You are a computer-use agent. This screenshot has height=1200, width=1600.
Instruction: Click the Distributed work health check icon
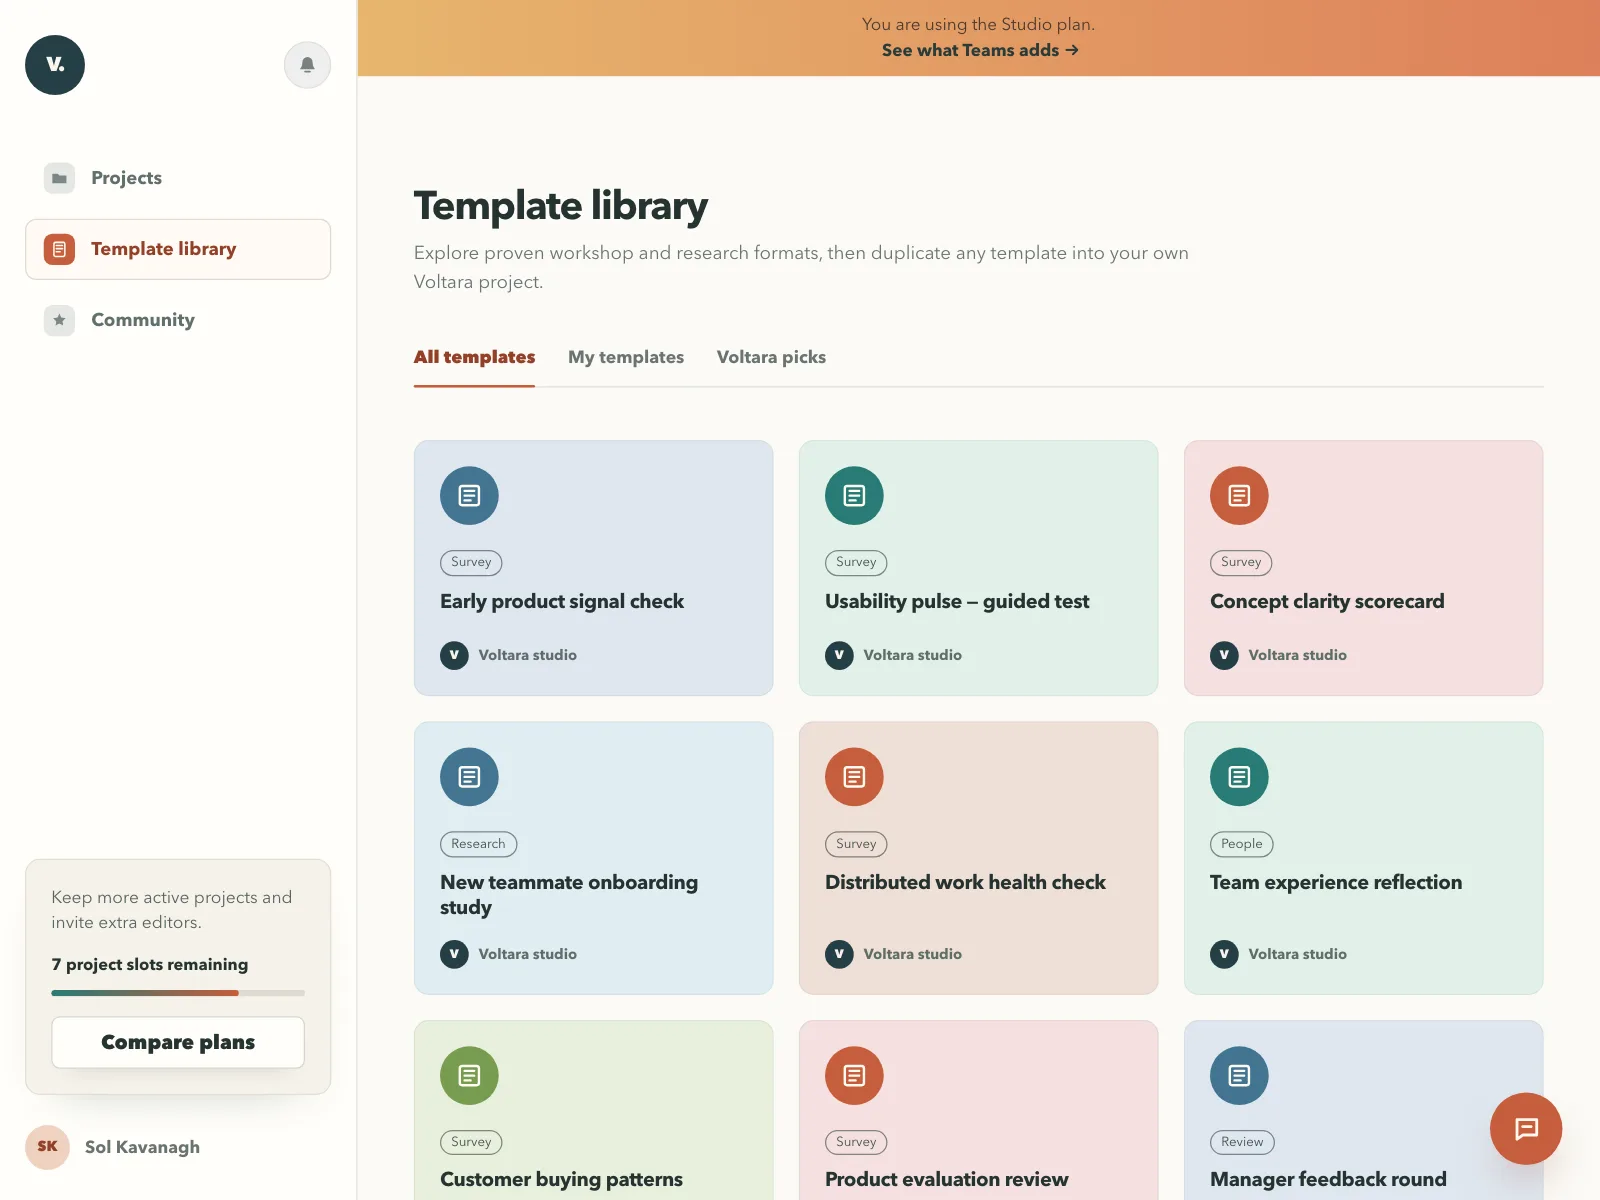[x=854, y=777]
